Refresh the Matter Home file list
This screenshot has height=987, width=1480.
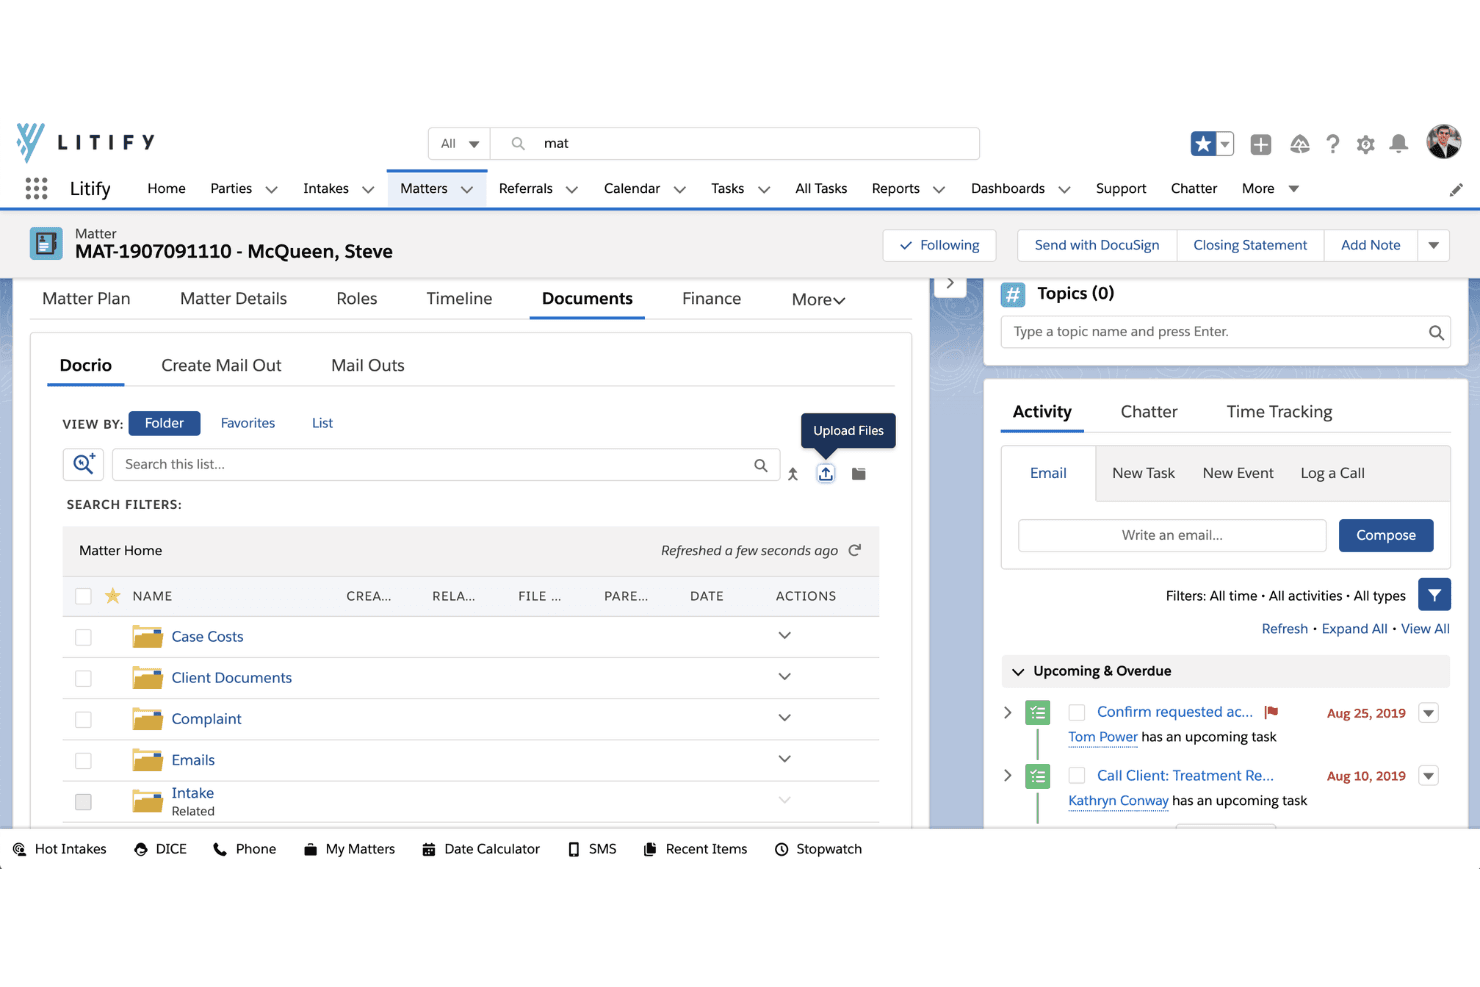point(855,550)
